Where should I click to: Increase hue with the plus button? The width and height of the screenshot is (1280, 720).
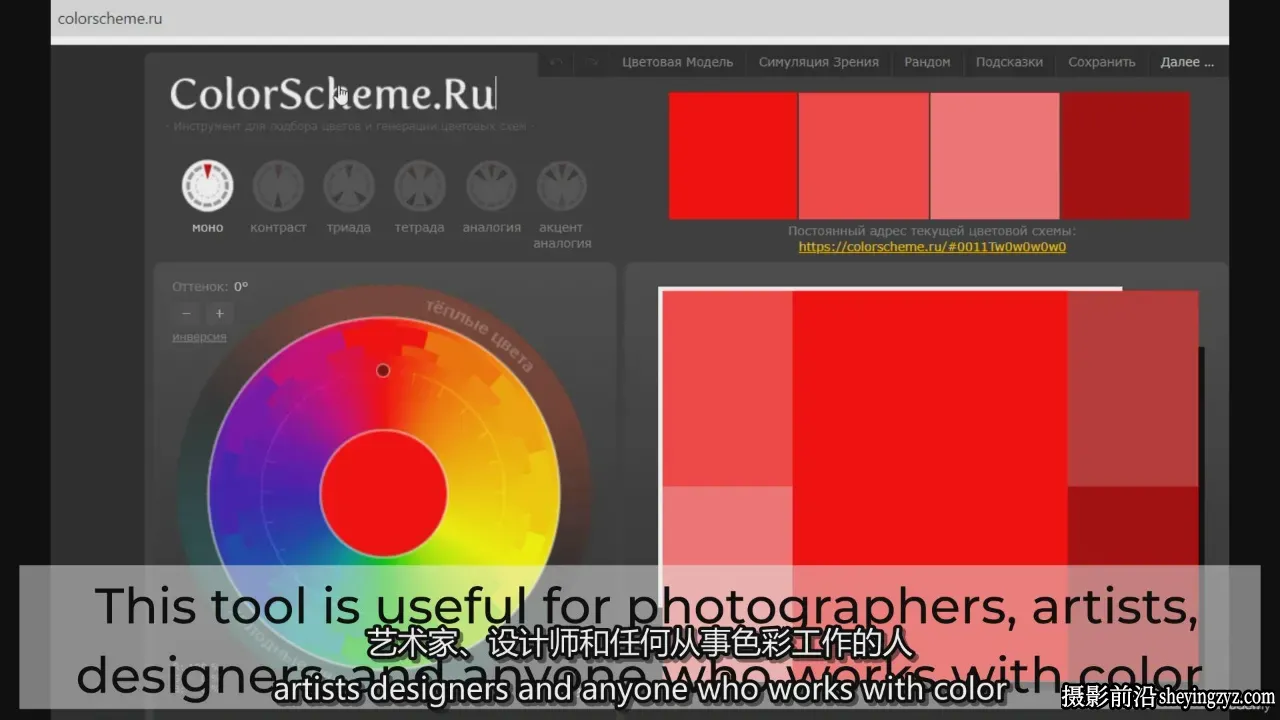pos(220,313)
